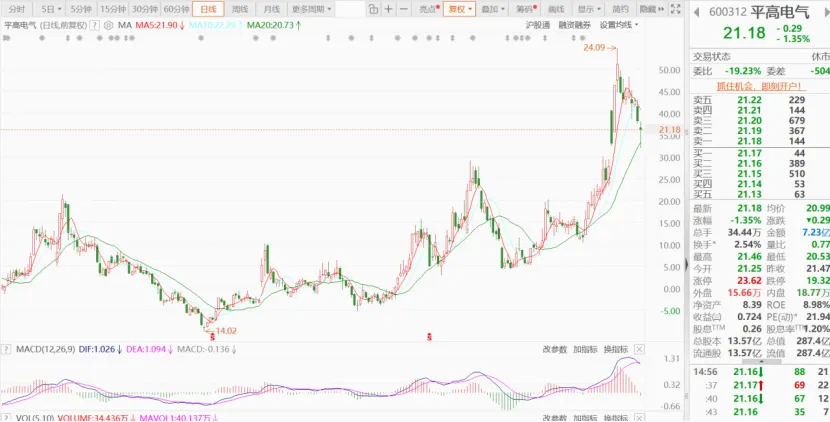
Task: Toggle 亮点 highlights in toolbar
Action: 428,9
